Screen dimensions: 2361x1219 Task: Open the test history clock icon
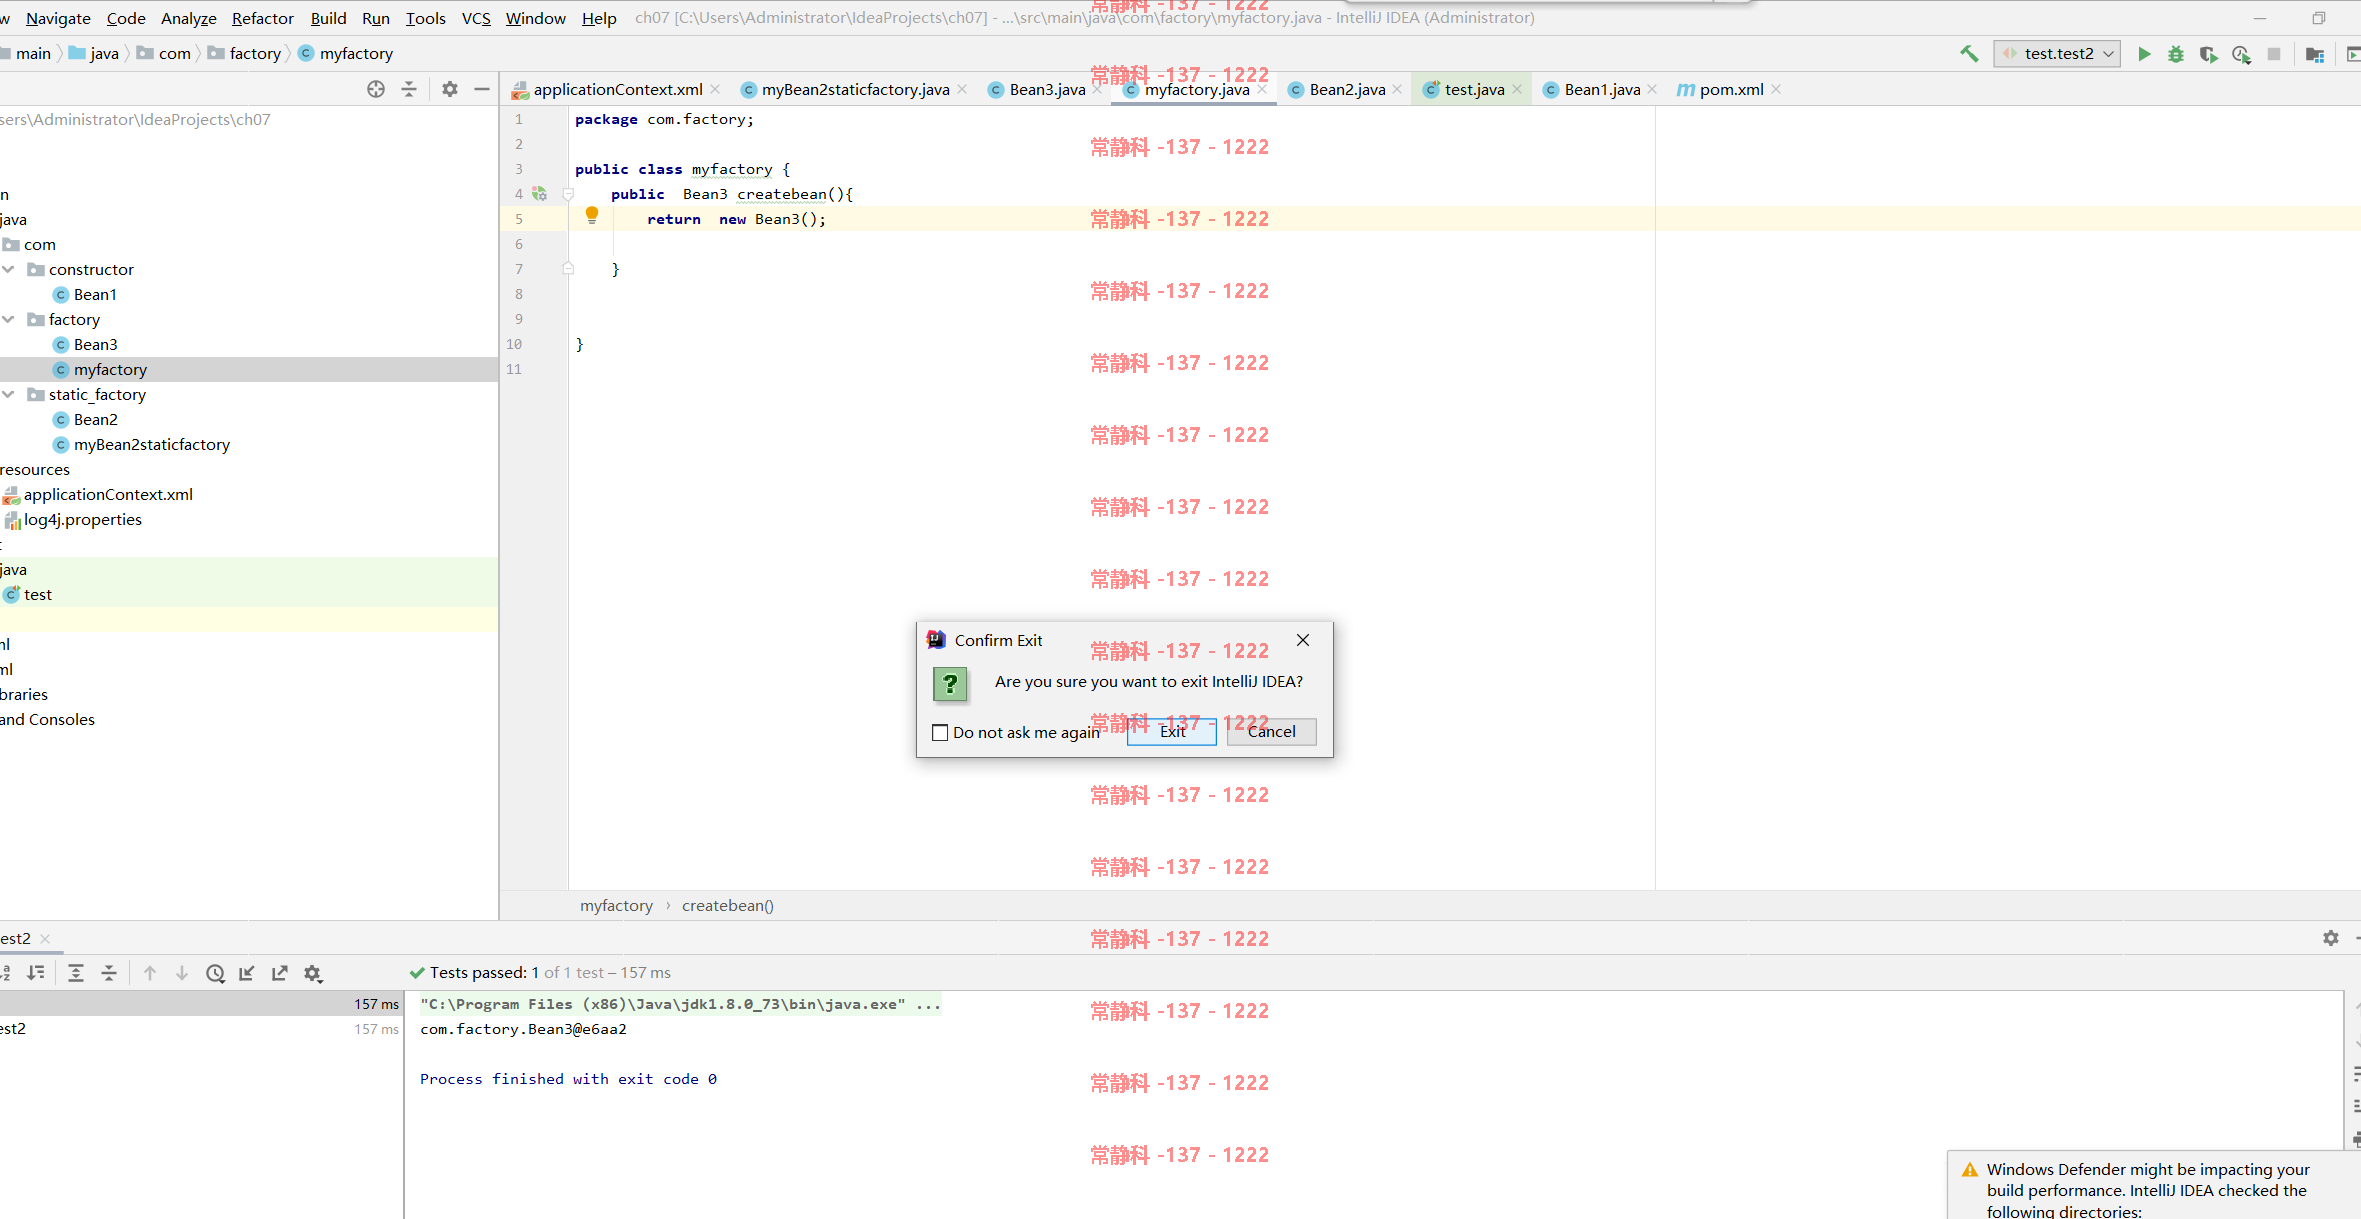(x=215, y=973)
